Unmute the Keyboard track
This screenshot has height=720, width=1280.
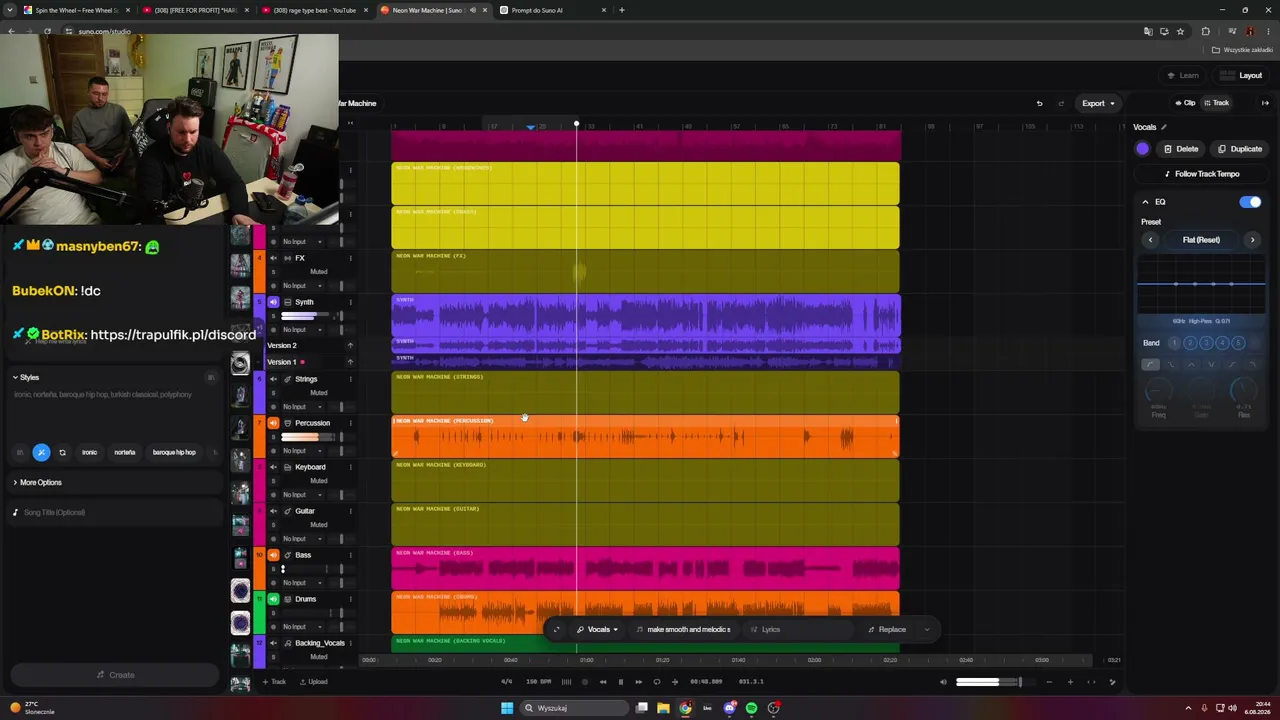pyautogui.click(x=273, y=467)
